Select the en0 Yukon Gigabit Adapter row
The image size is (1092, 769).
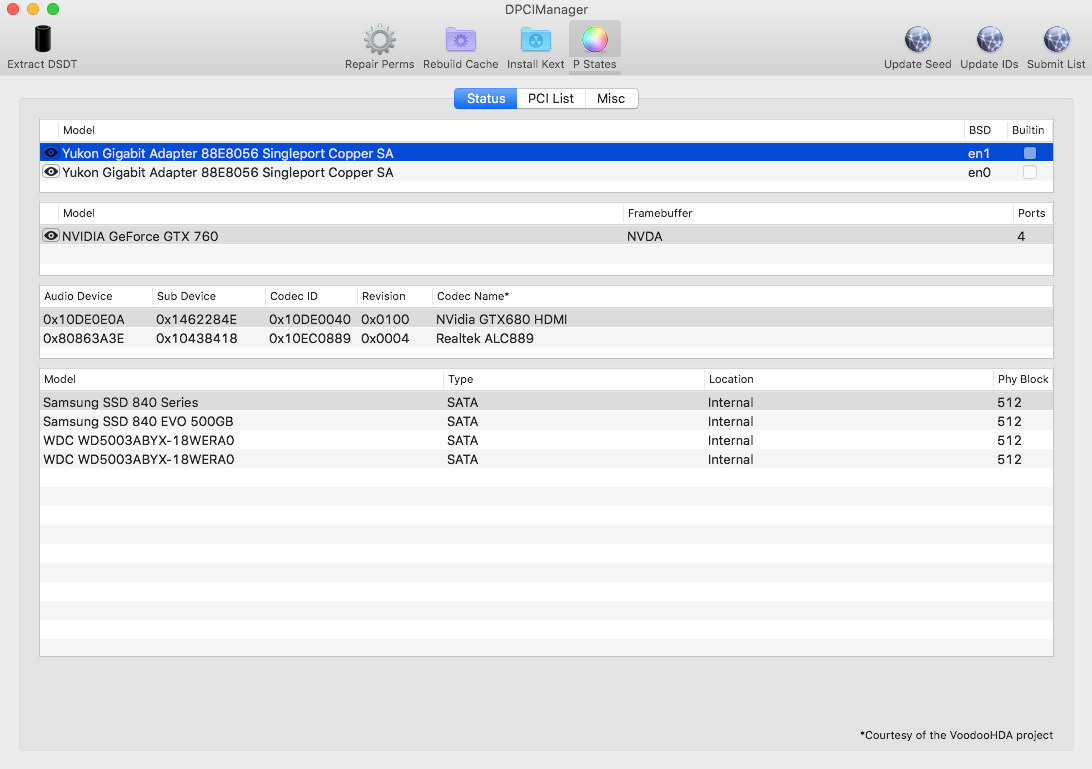(x=546, y=172)
